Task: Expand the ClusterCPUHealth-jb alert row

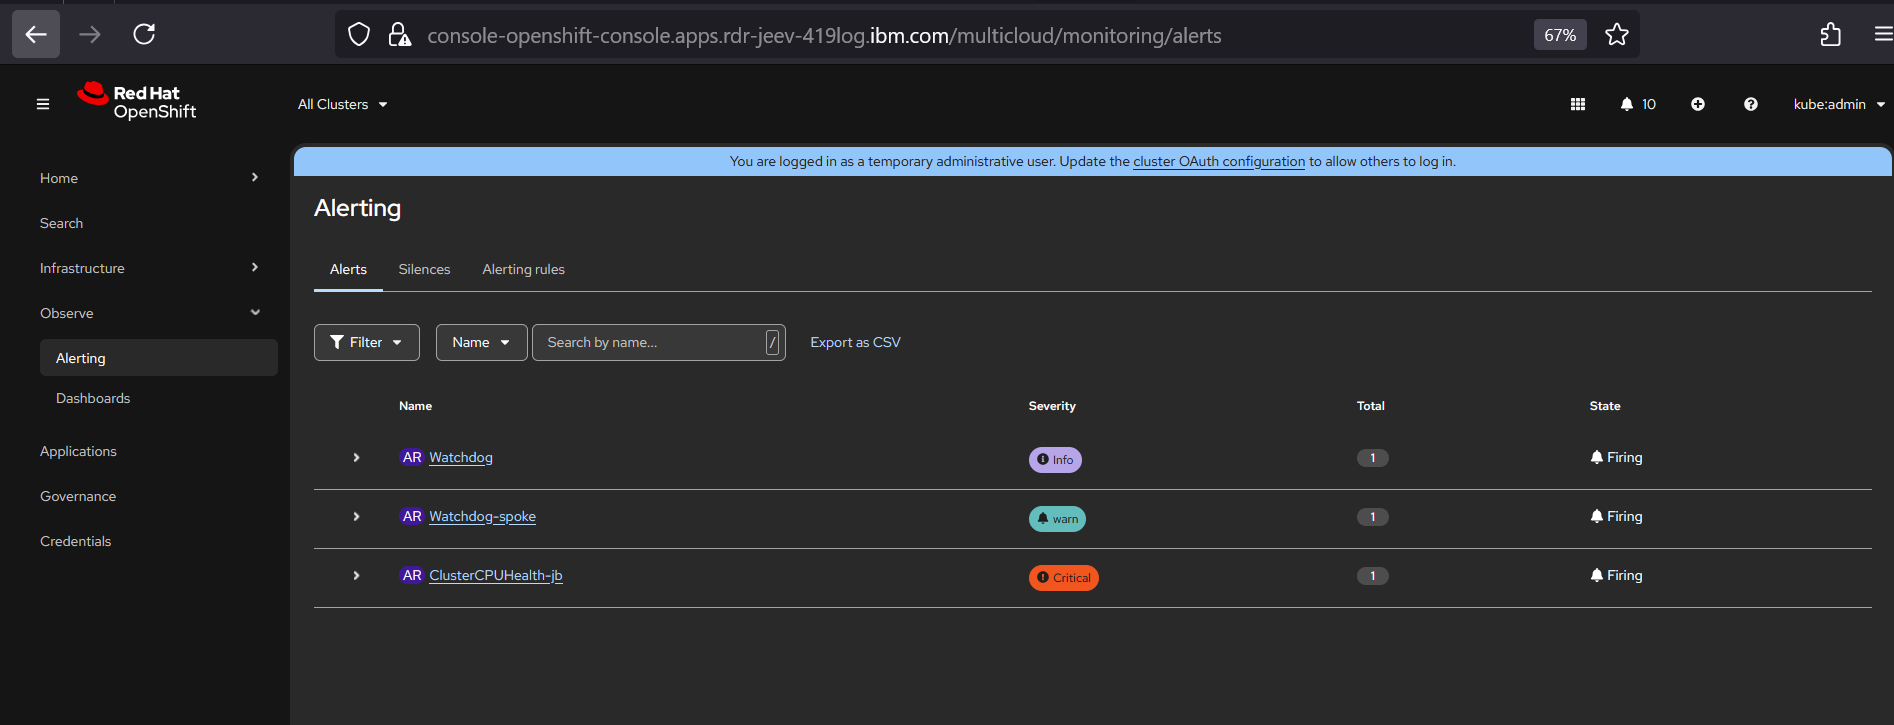Action: click(x=356, y=576)
